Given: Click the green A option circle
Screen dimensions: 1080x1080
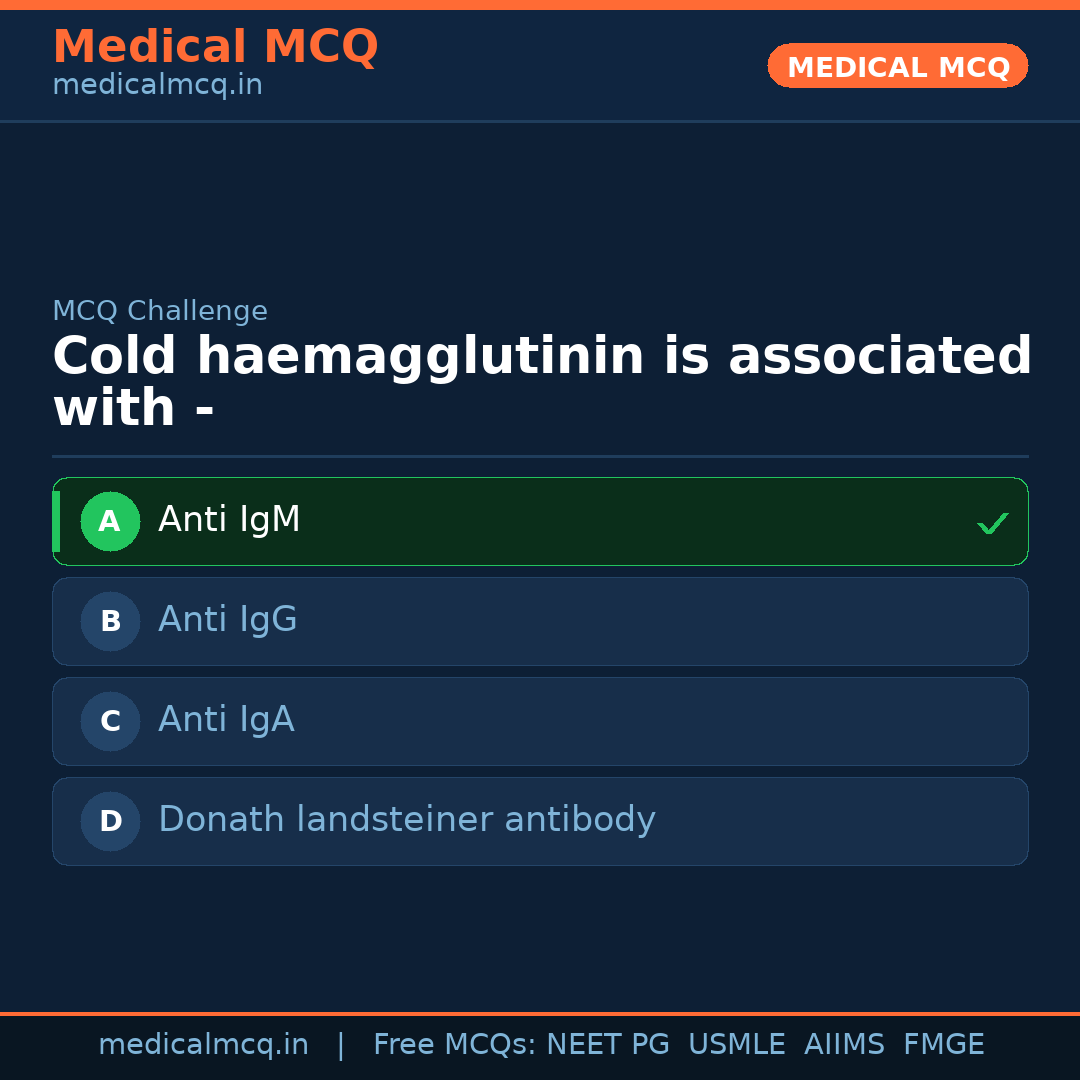Looking at the screenshot, I should point(110,521).
